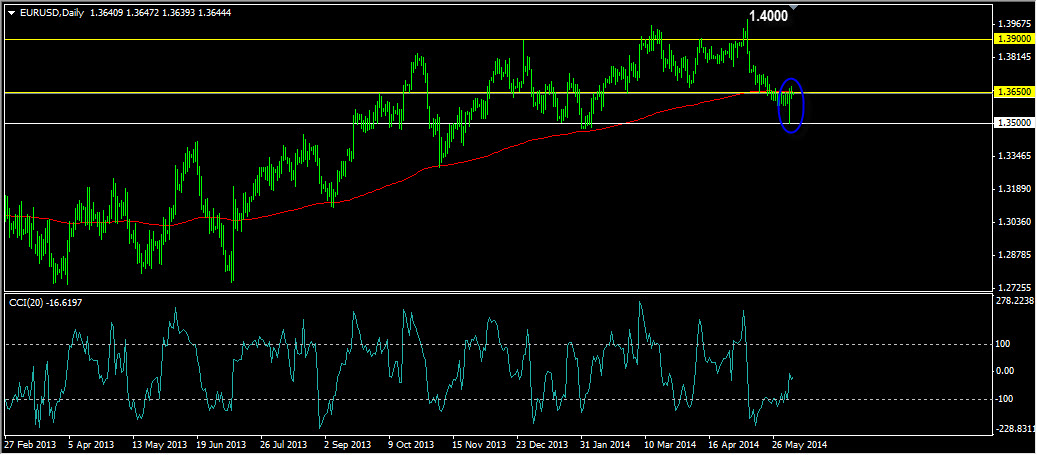Open the chart menu triangle beside EURUSD,Daily
Viewport: 1037px width, 455px height.
[11, 13]
